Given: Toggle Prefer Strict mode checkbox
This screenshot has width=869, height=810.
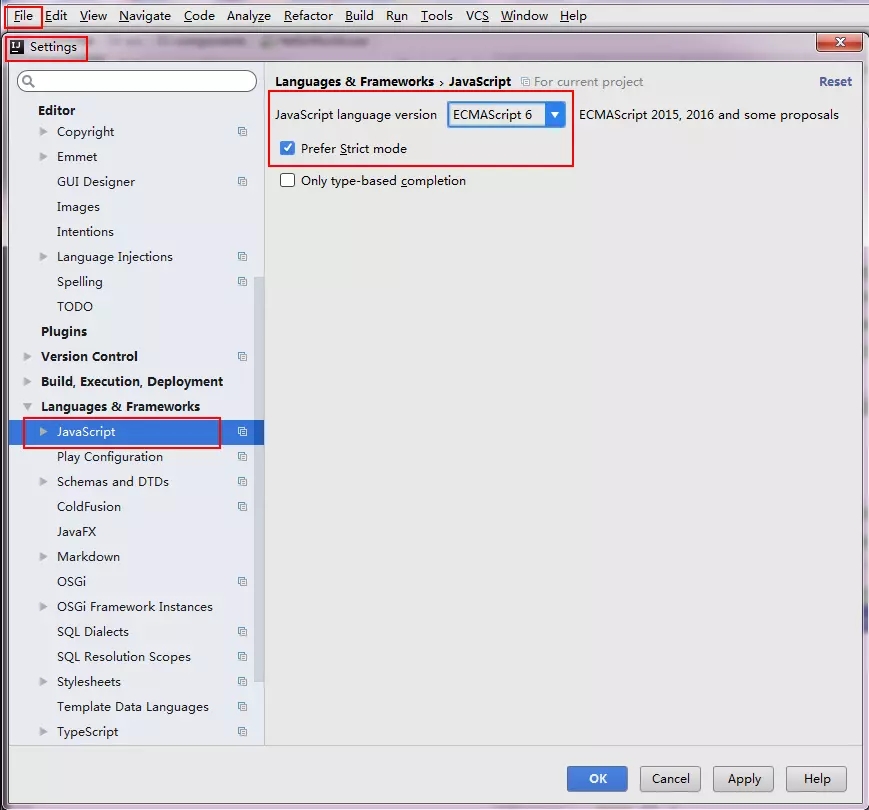Looking at the screenshot, I should coord(287,148).
